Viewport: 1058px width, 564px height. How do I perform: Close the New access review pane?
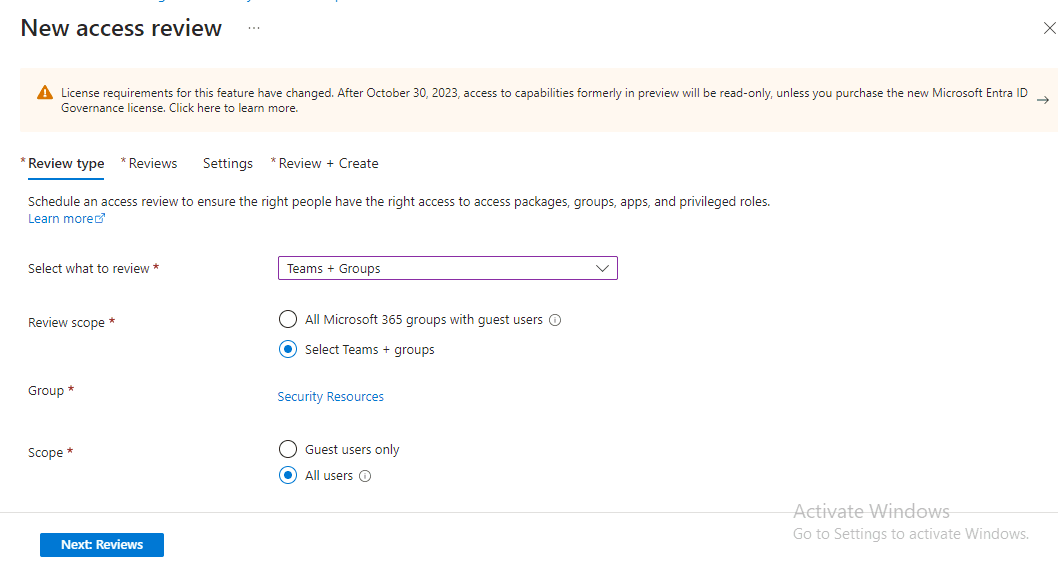[x=1048, y=29]
